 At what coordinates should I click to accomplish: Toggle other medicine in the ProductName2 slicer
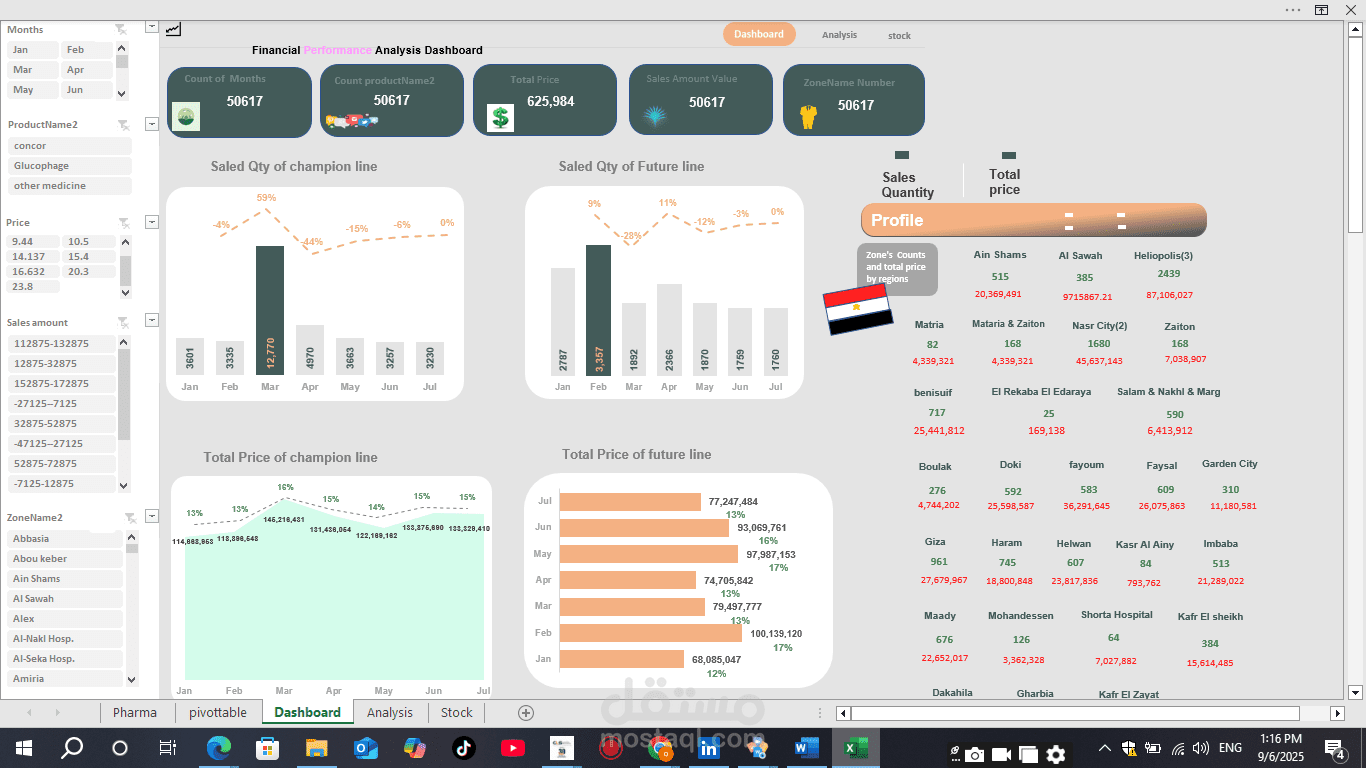pyautogui.click(x=70, y=186)
